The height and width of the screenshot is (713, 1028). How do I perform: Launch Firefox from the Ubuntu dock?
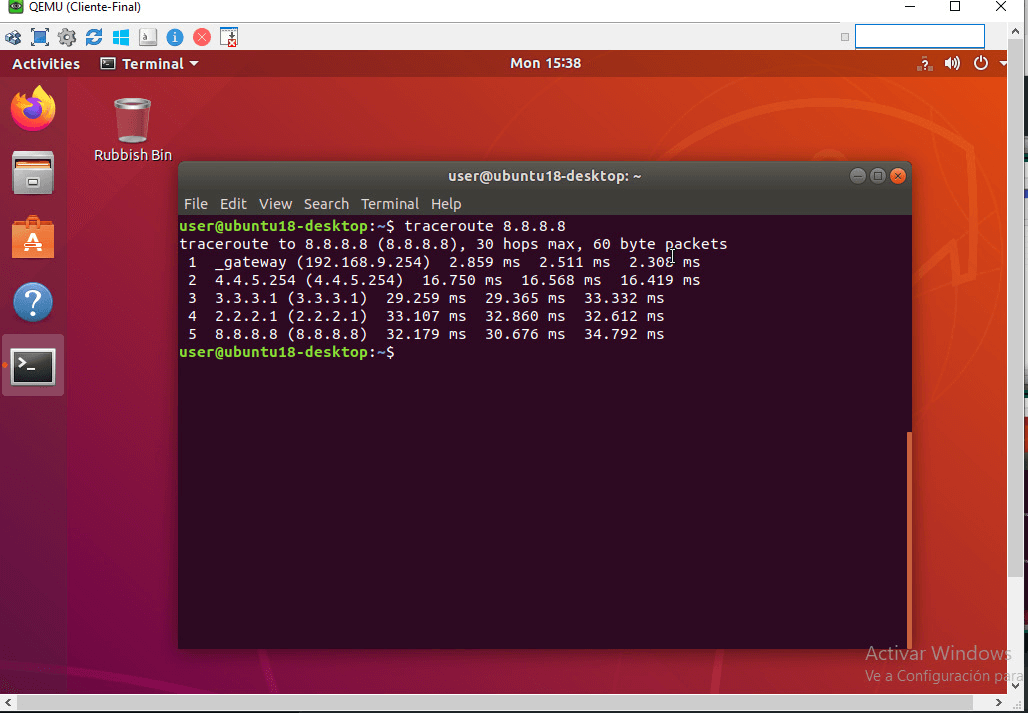(x=33, y=109)
